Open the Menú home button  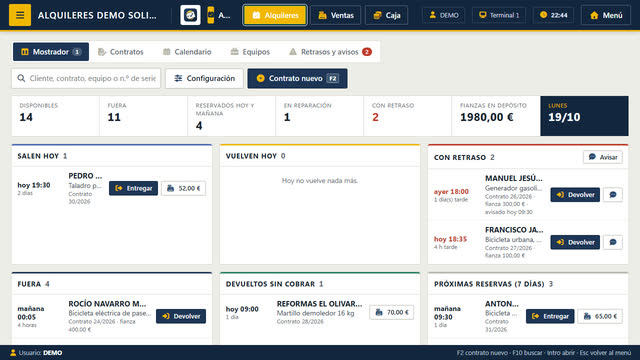pyautogui.click(x=606, y=15)
